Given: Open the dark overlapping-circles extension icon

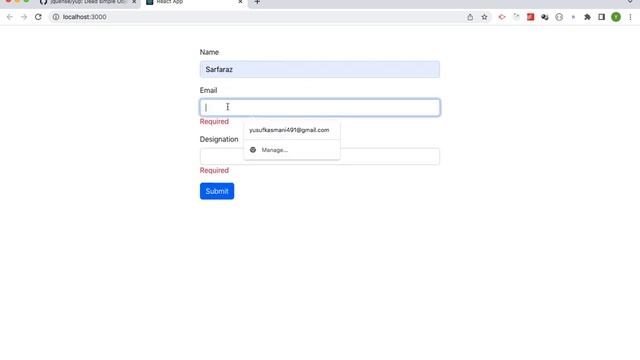Looking at the screenshot, I should [544, 17].
